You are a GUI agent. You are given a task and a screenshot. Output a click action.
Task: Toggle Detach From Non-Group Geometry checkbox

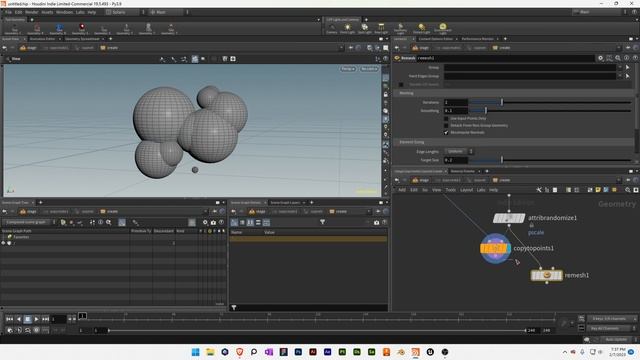tap(446, 125)
